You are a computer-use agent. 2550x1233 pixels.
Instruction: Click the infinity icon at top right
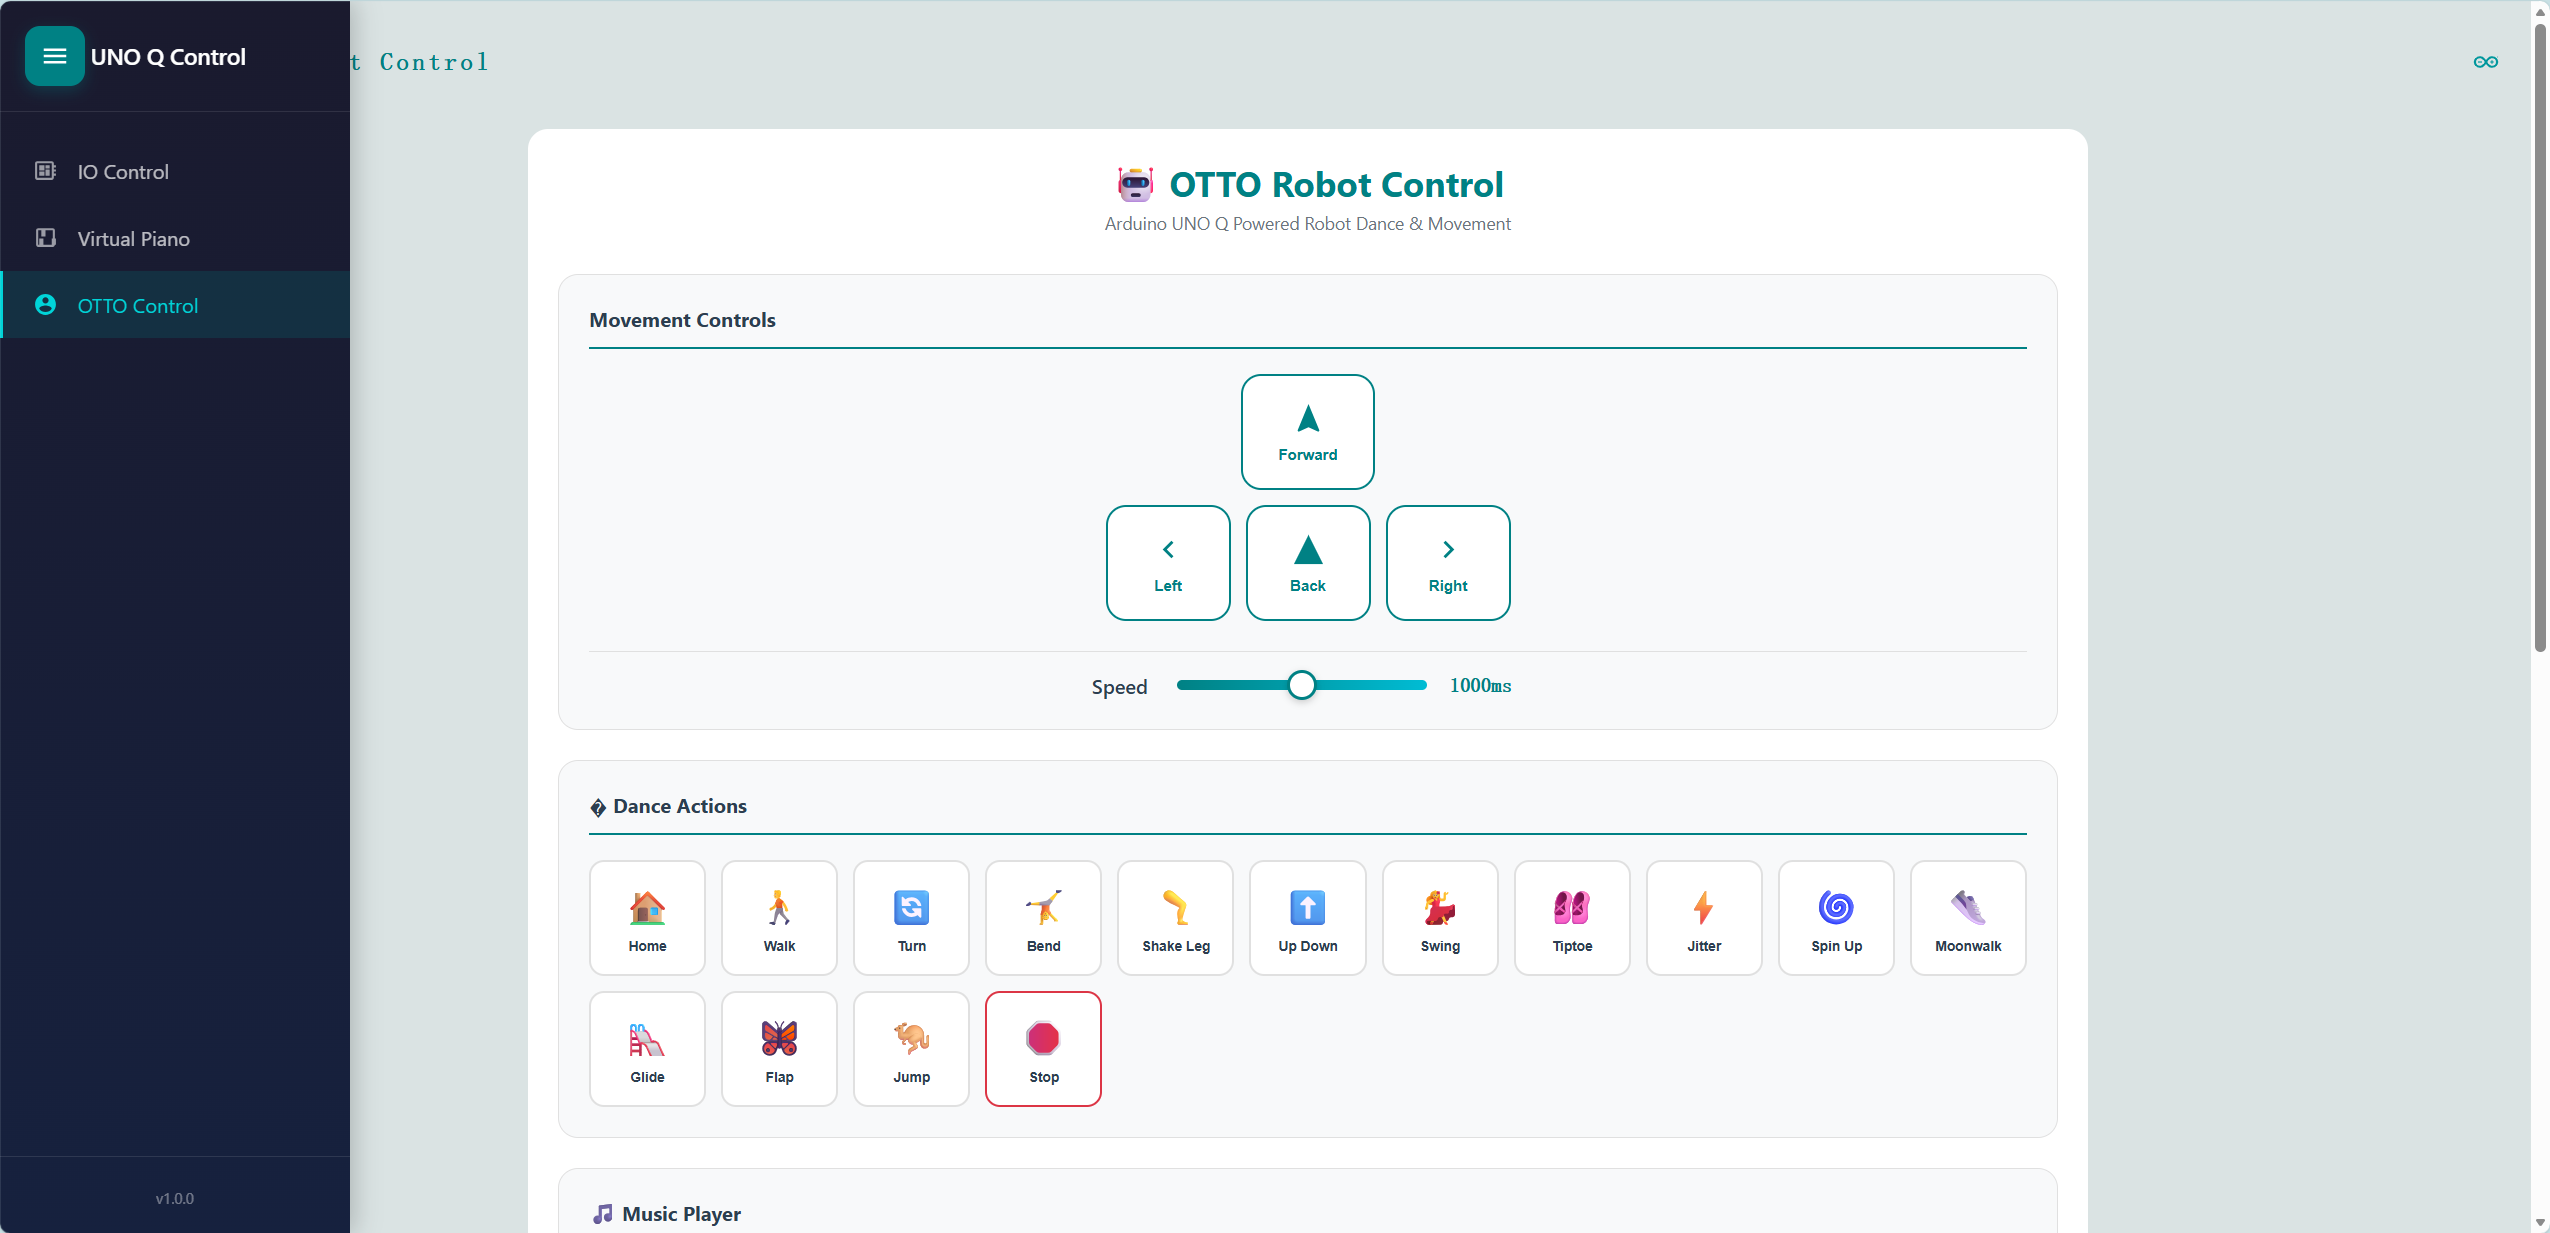click(2485, 62)
